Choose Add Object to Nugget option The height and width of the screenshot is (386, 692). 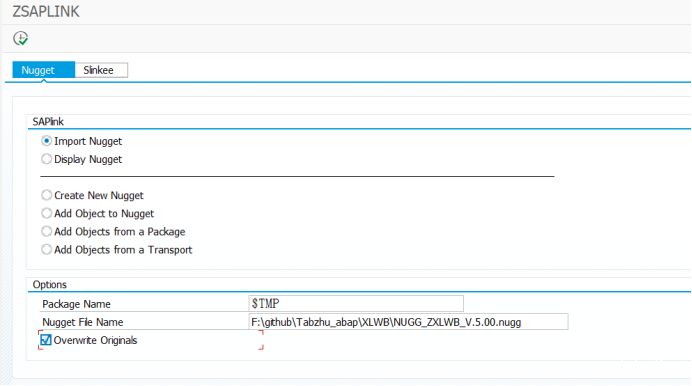pos(46,213)
